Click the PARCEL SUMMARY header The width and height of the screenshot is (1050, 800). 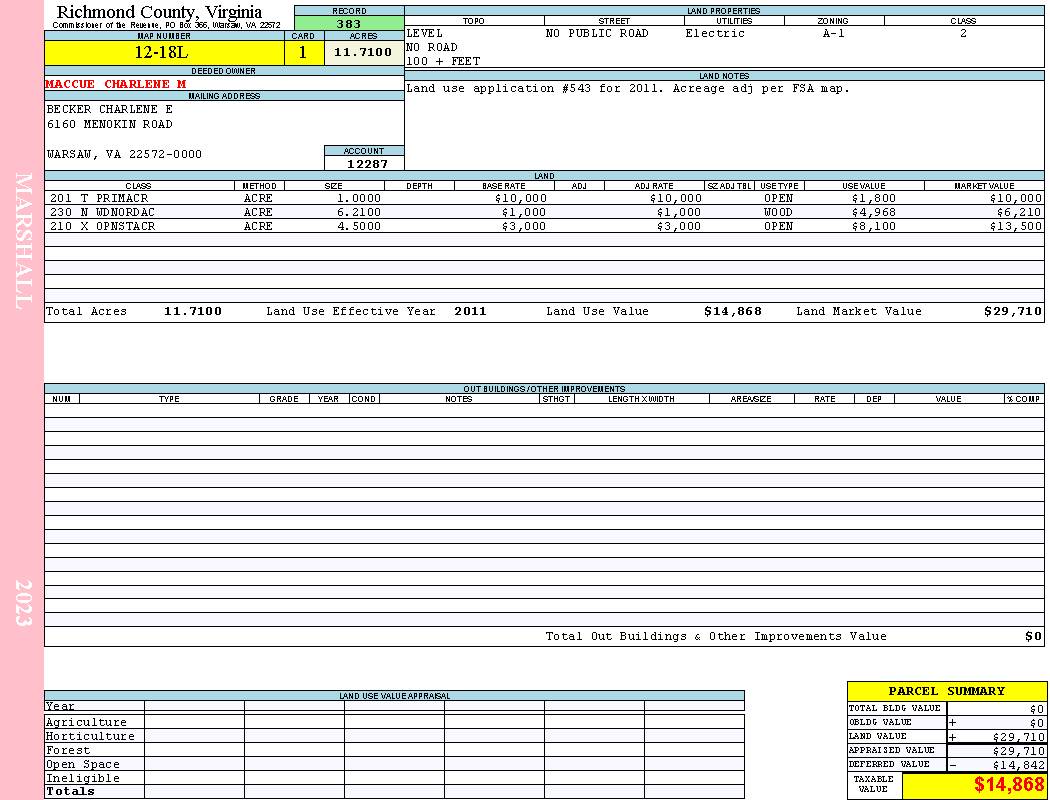point(947,691)
